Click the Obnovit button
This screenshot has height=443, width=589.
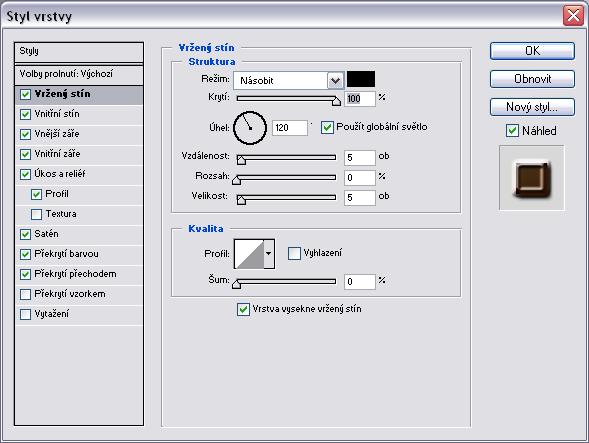click(x=532, y=79)
